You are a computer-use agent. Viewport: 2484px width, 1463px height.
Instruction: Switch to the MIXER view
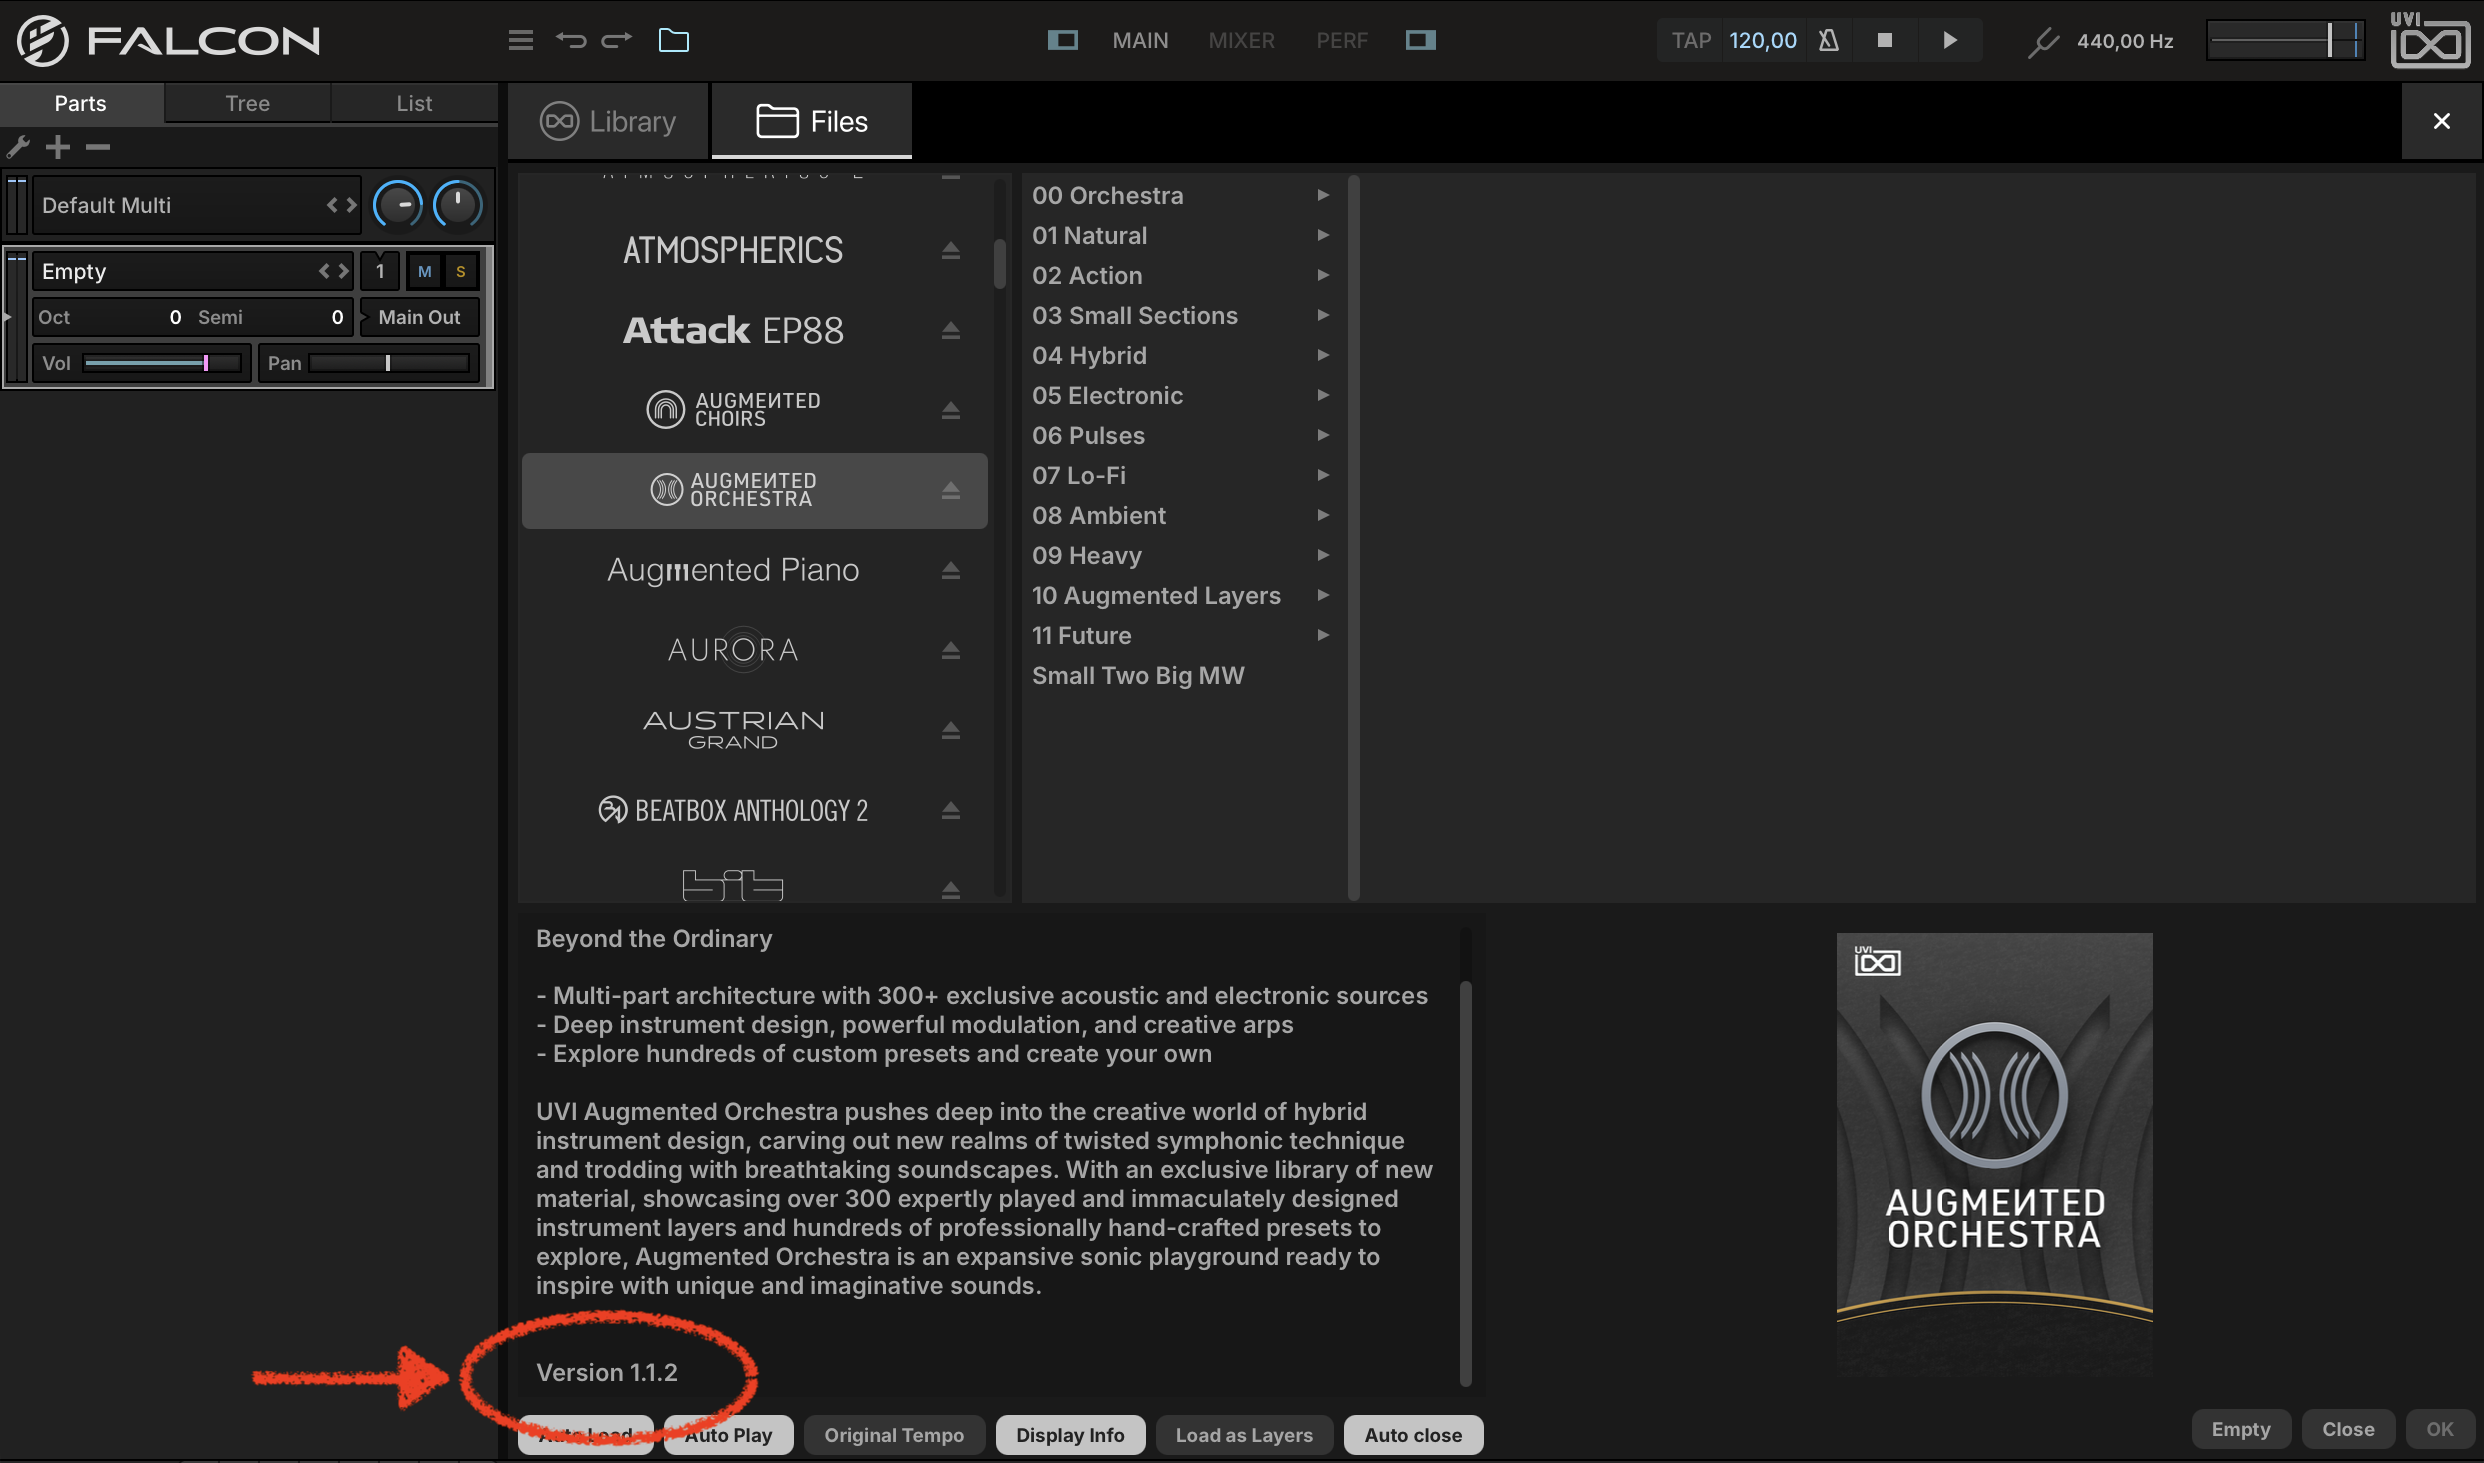[1241, 40]
